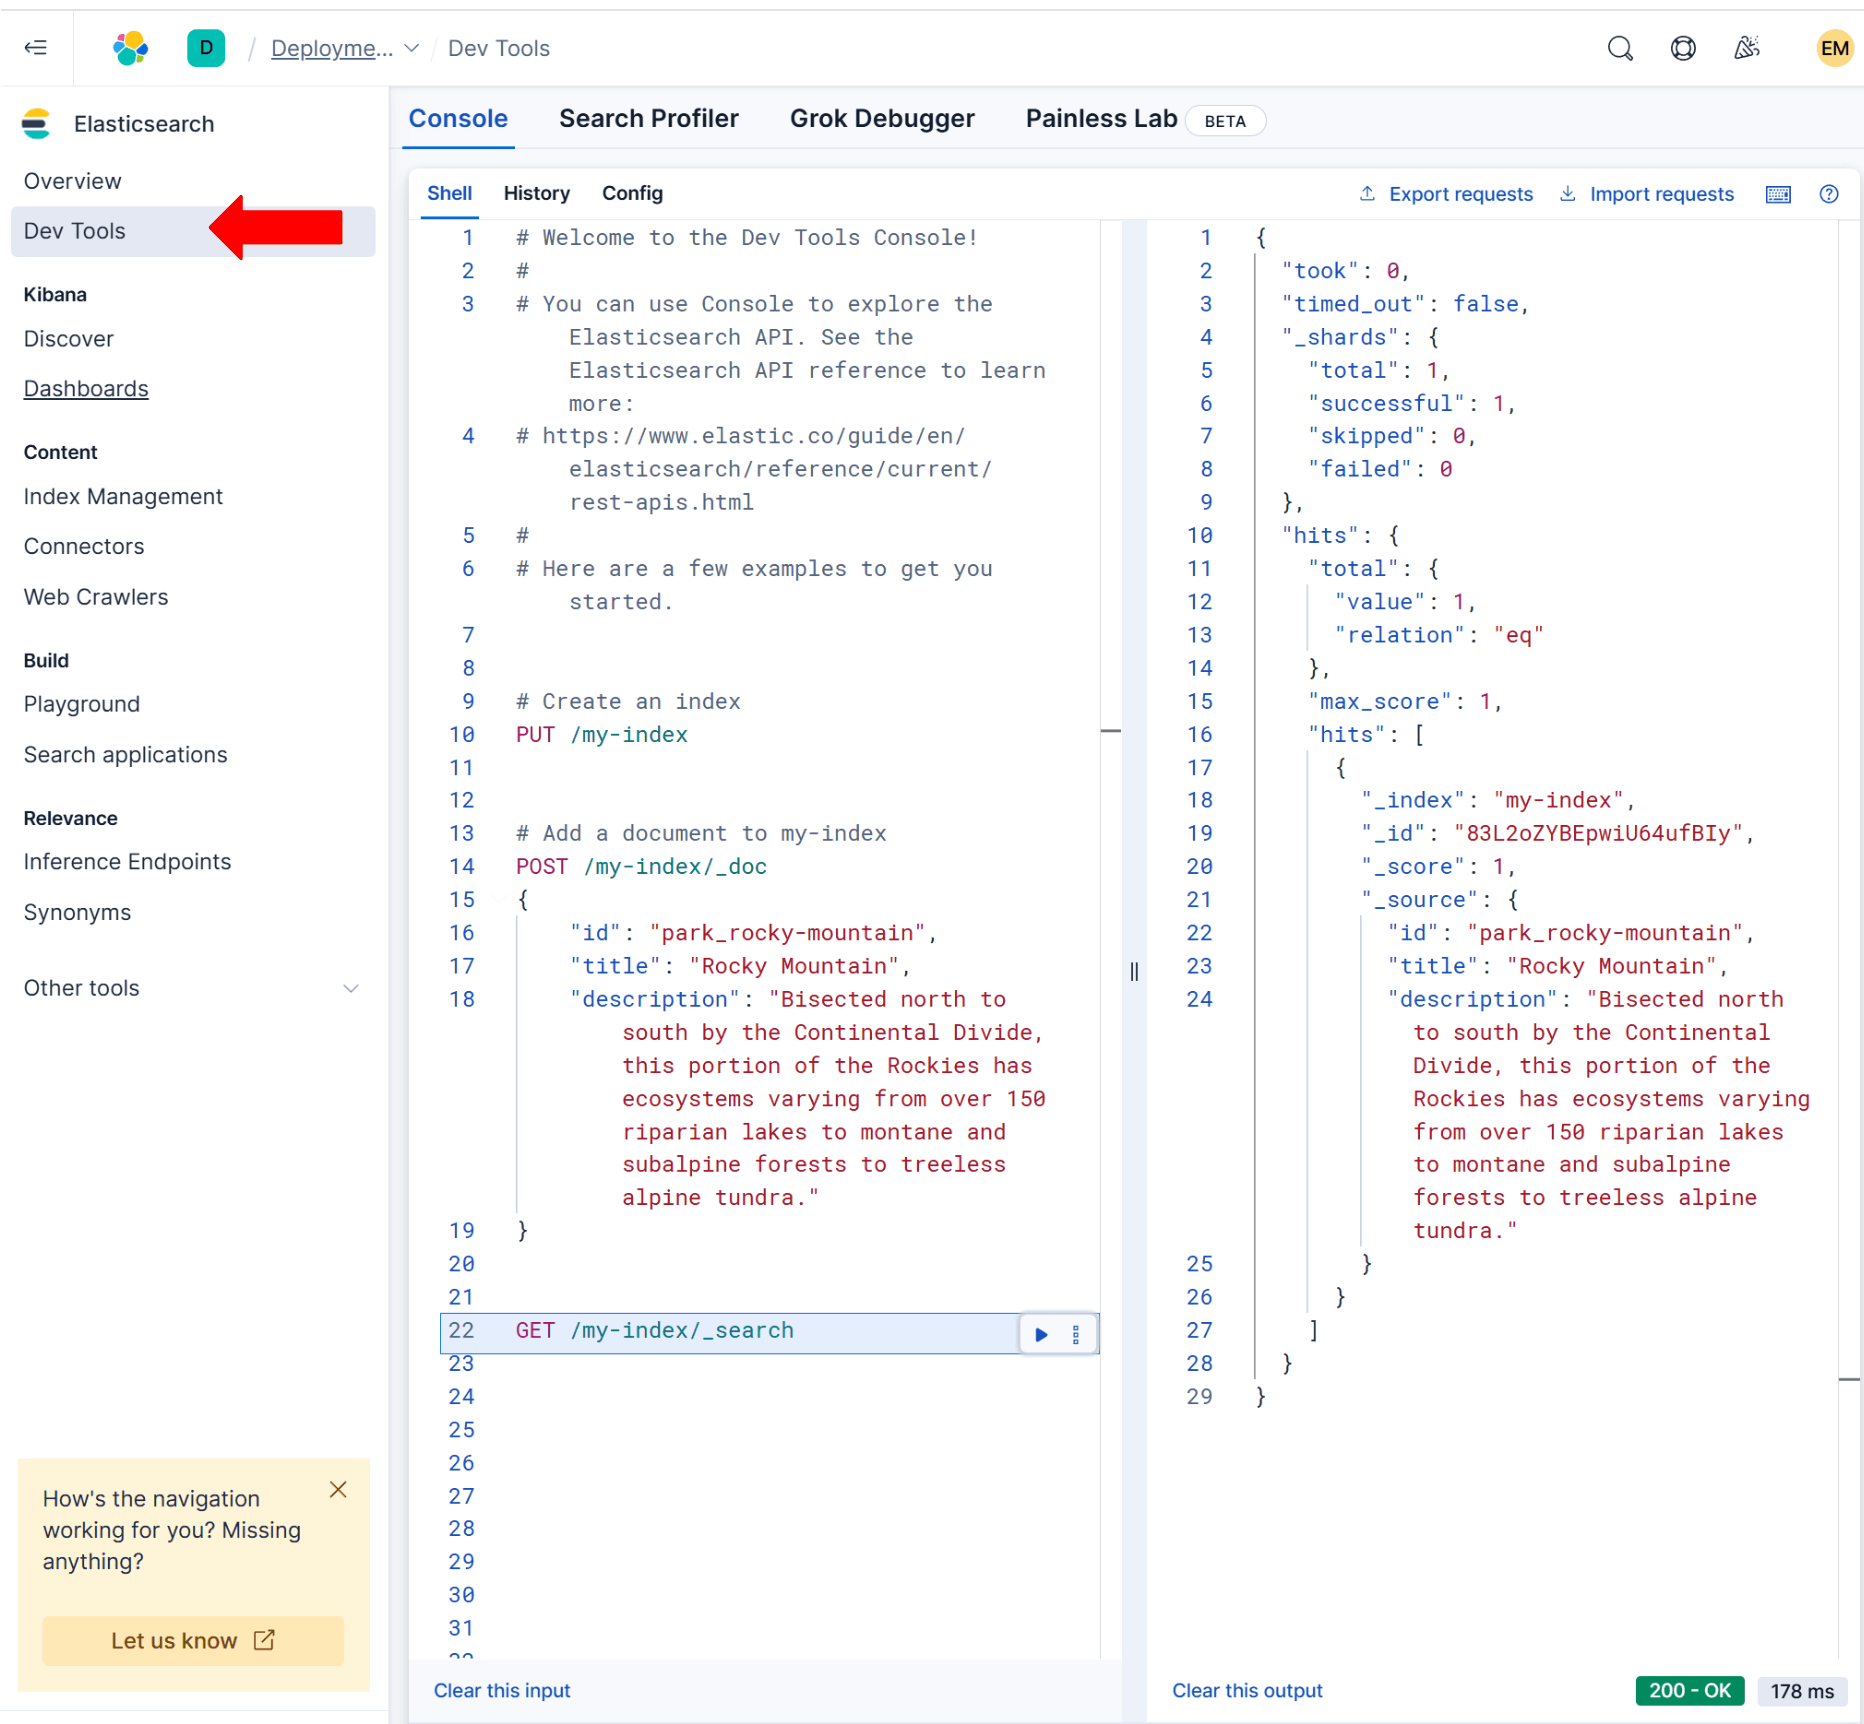Clear this input in the console
This screenshot has width=1864, height=1724.
(x=502, y=1690)
